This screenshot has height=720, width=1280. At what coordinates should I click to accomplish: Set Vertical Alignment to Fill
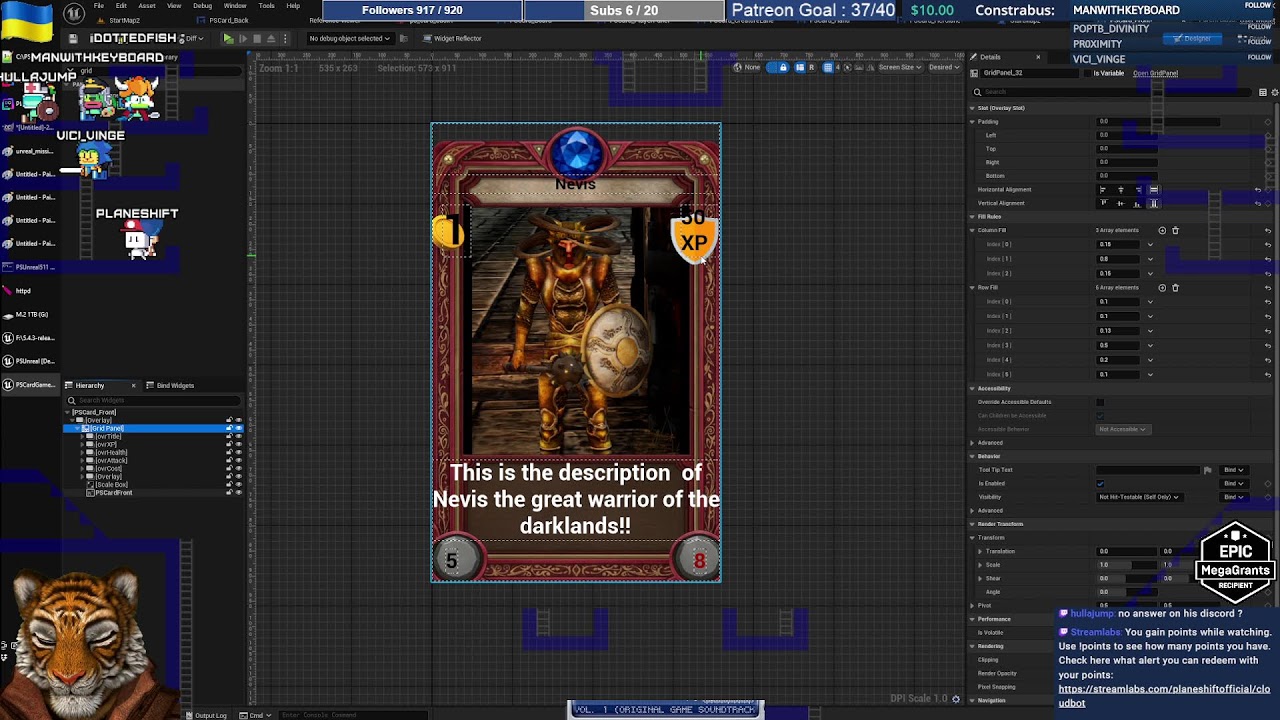point(1154,203)
